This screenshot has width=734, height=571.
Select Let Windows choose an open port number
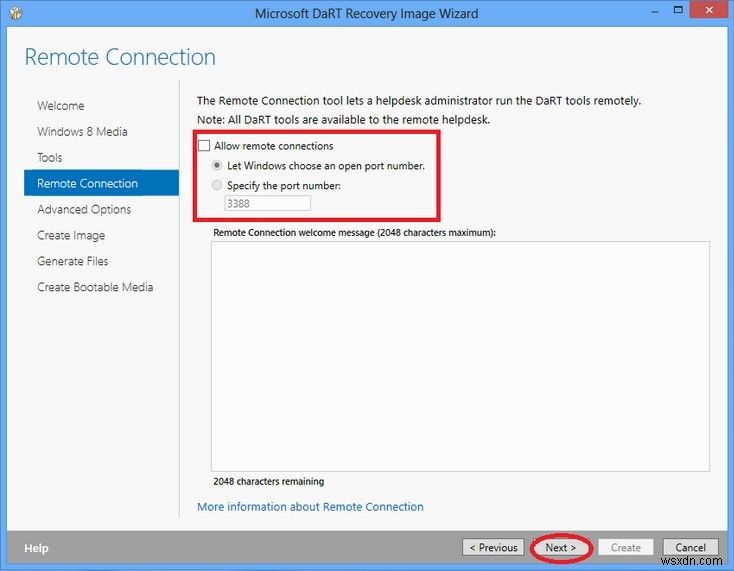click(x=217, y=165)
